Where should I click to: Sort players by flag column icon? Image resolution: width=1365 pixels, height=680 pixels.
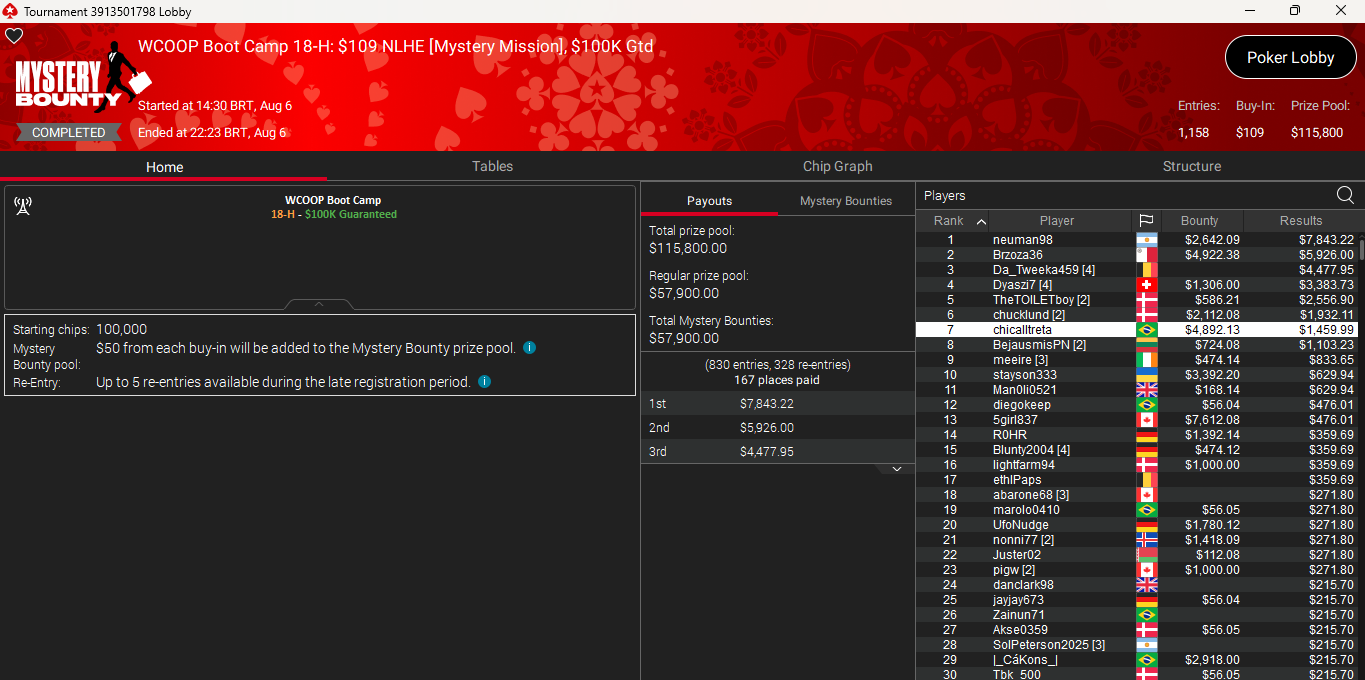point(1146,221)
